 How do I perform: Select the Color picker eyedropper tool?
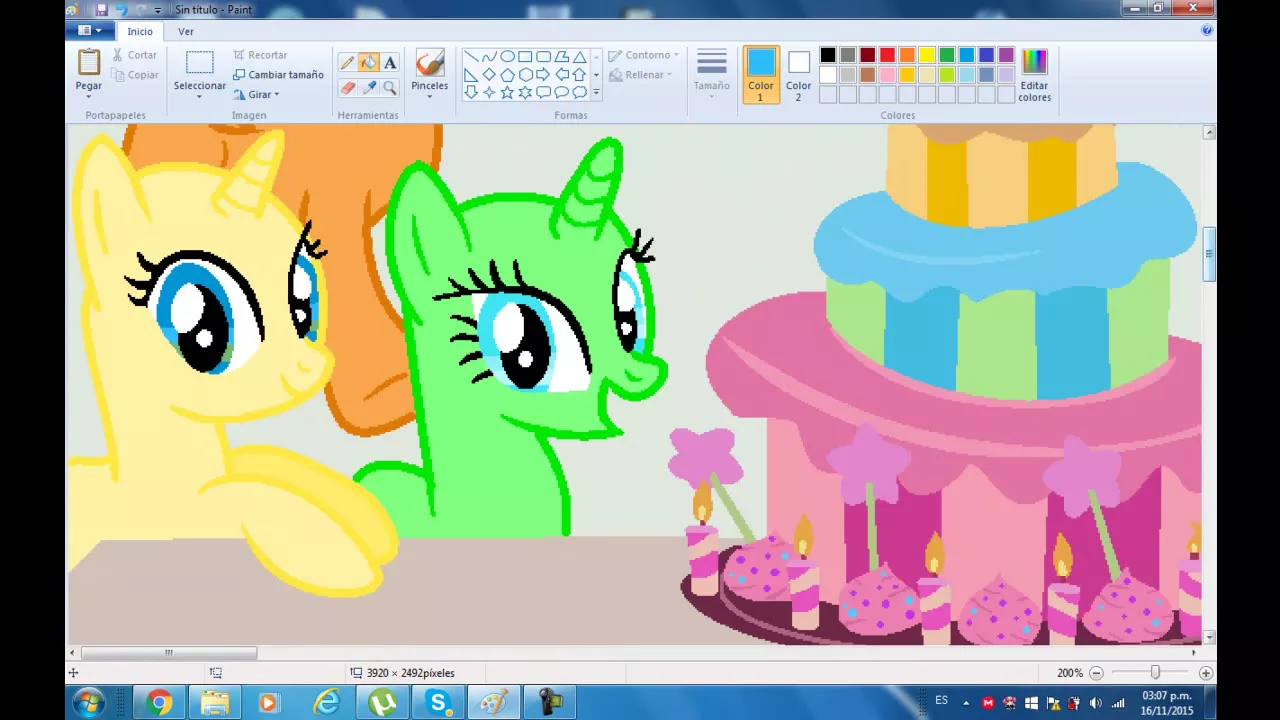tap(369, 88)
